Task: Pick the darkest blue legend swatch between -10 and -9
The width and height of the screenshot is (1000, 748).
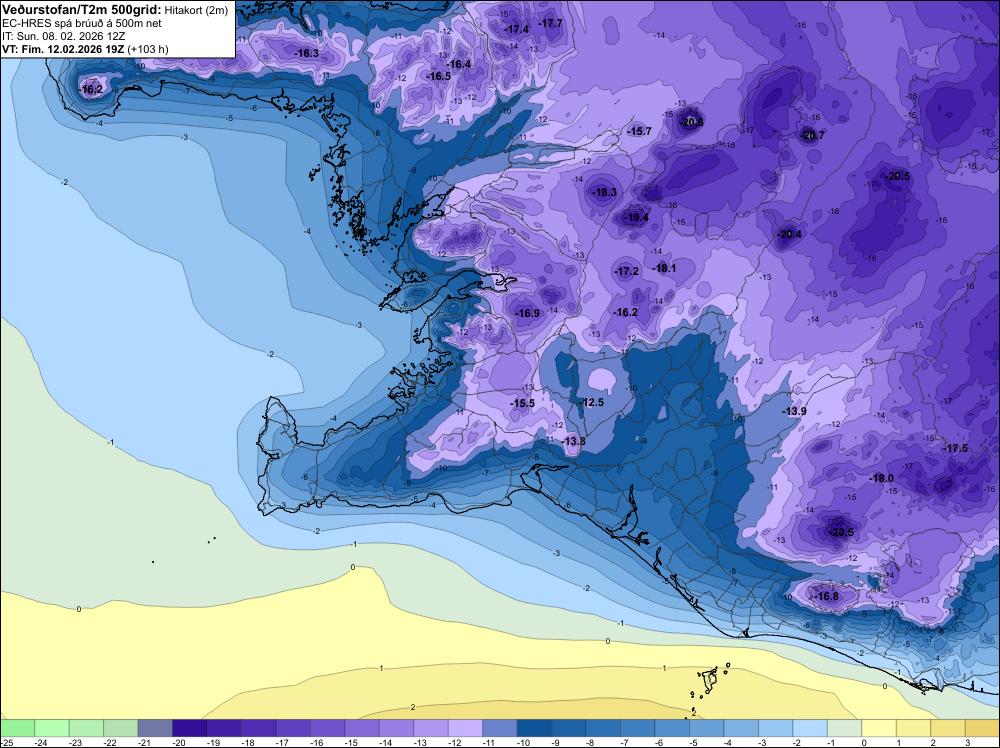Action: click(x=534, y=728)
